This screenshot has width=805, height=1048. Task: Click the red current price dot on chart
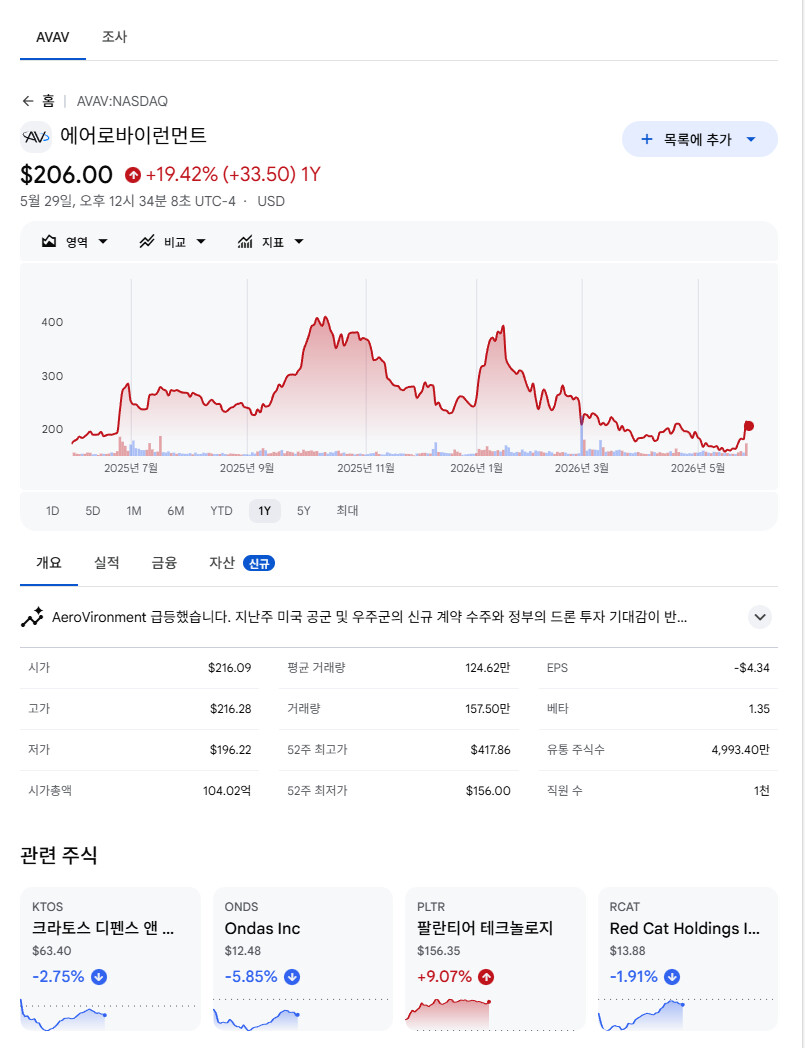[749, 426]
